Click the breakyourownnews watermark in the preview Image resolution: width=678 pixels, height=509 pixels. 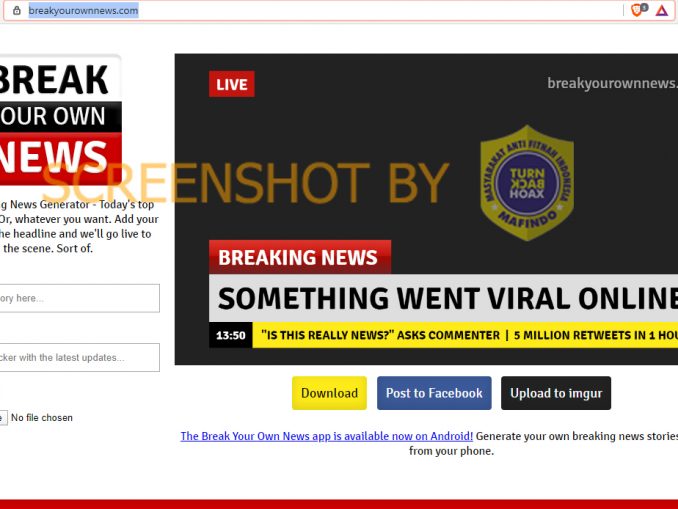[612, 83]
